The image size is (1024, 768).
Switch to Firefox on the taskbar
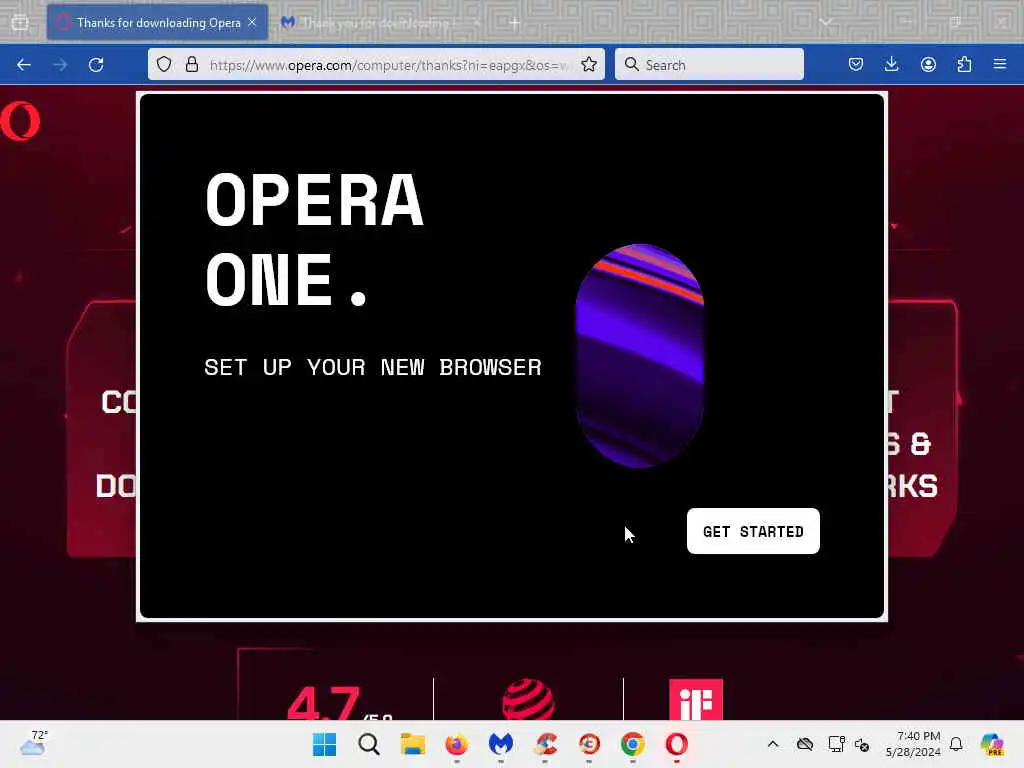coord(456,744)
